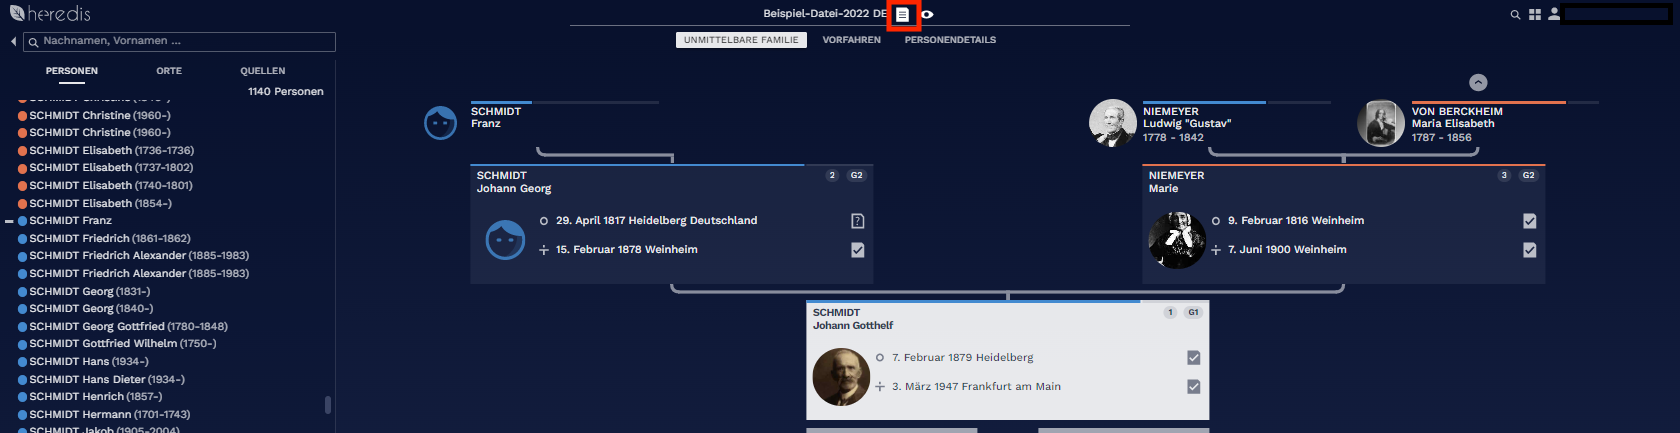Click the Beispiel-Datei-2022 DE file title
This screenshot has height=433, width=1680.
825,14
